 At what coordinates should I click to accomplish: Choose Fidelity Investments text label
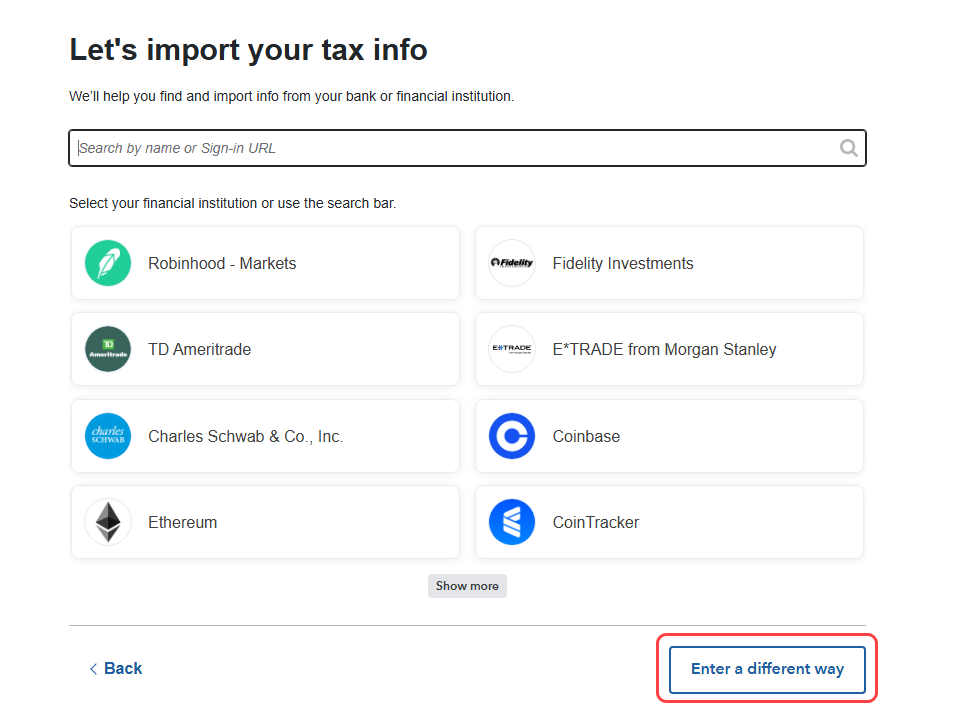click(623, 263)
